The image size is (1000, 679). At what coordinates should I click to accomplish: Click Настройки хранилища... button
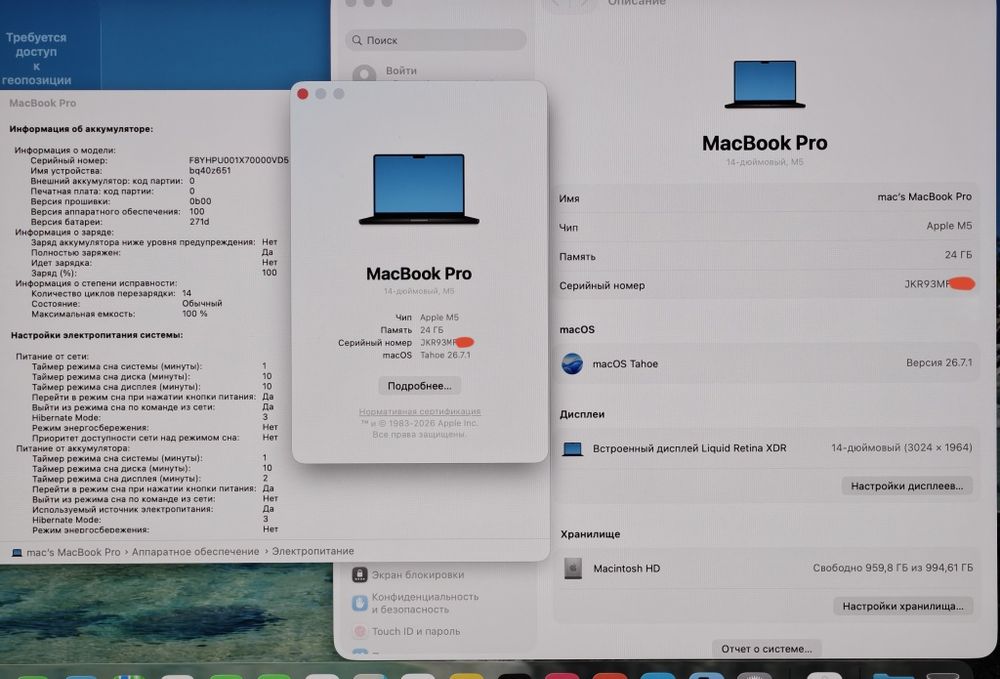(x=902, y=606)
